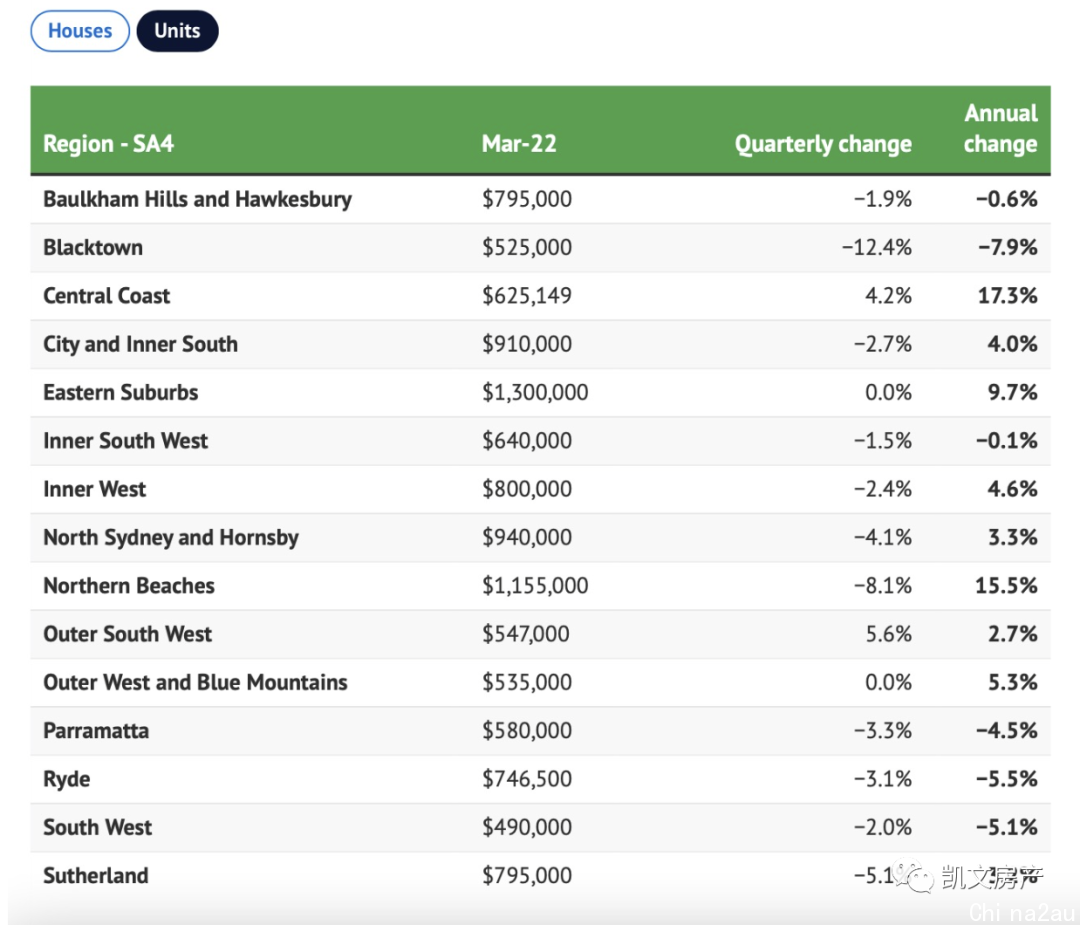Click City and Inner South's 4.0% annual change
The image size is (1080, 925).
[1012, 344]
